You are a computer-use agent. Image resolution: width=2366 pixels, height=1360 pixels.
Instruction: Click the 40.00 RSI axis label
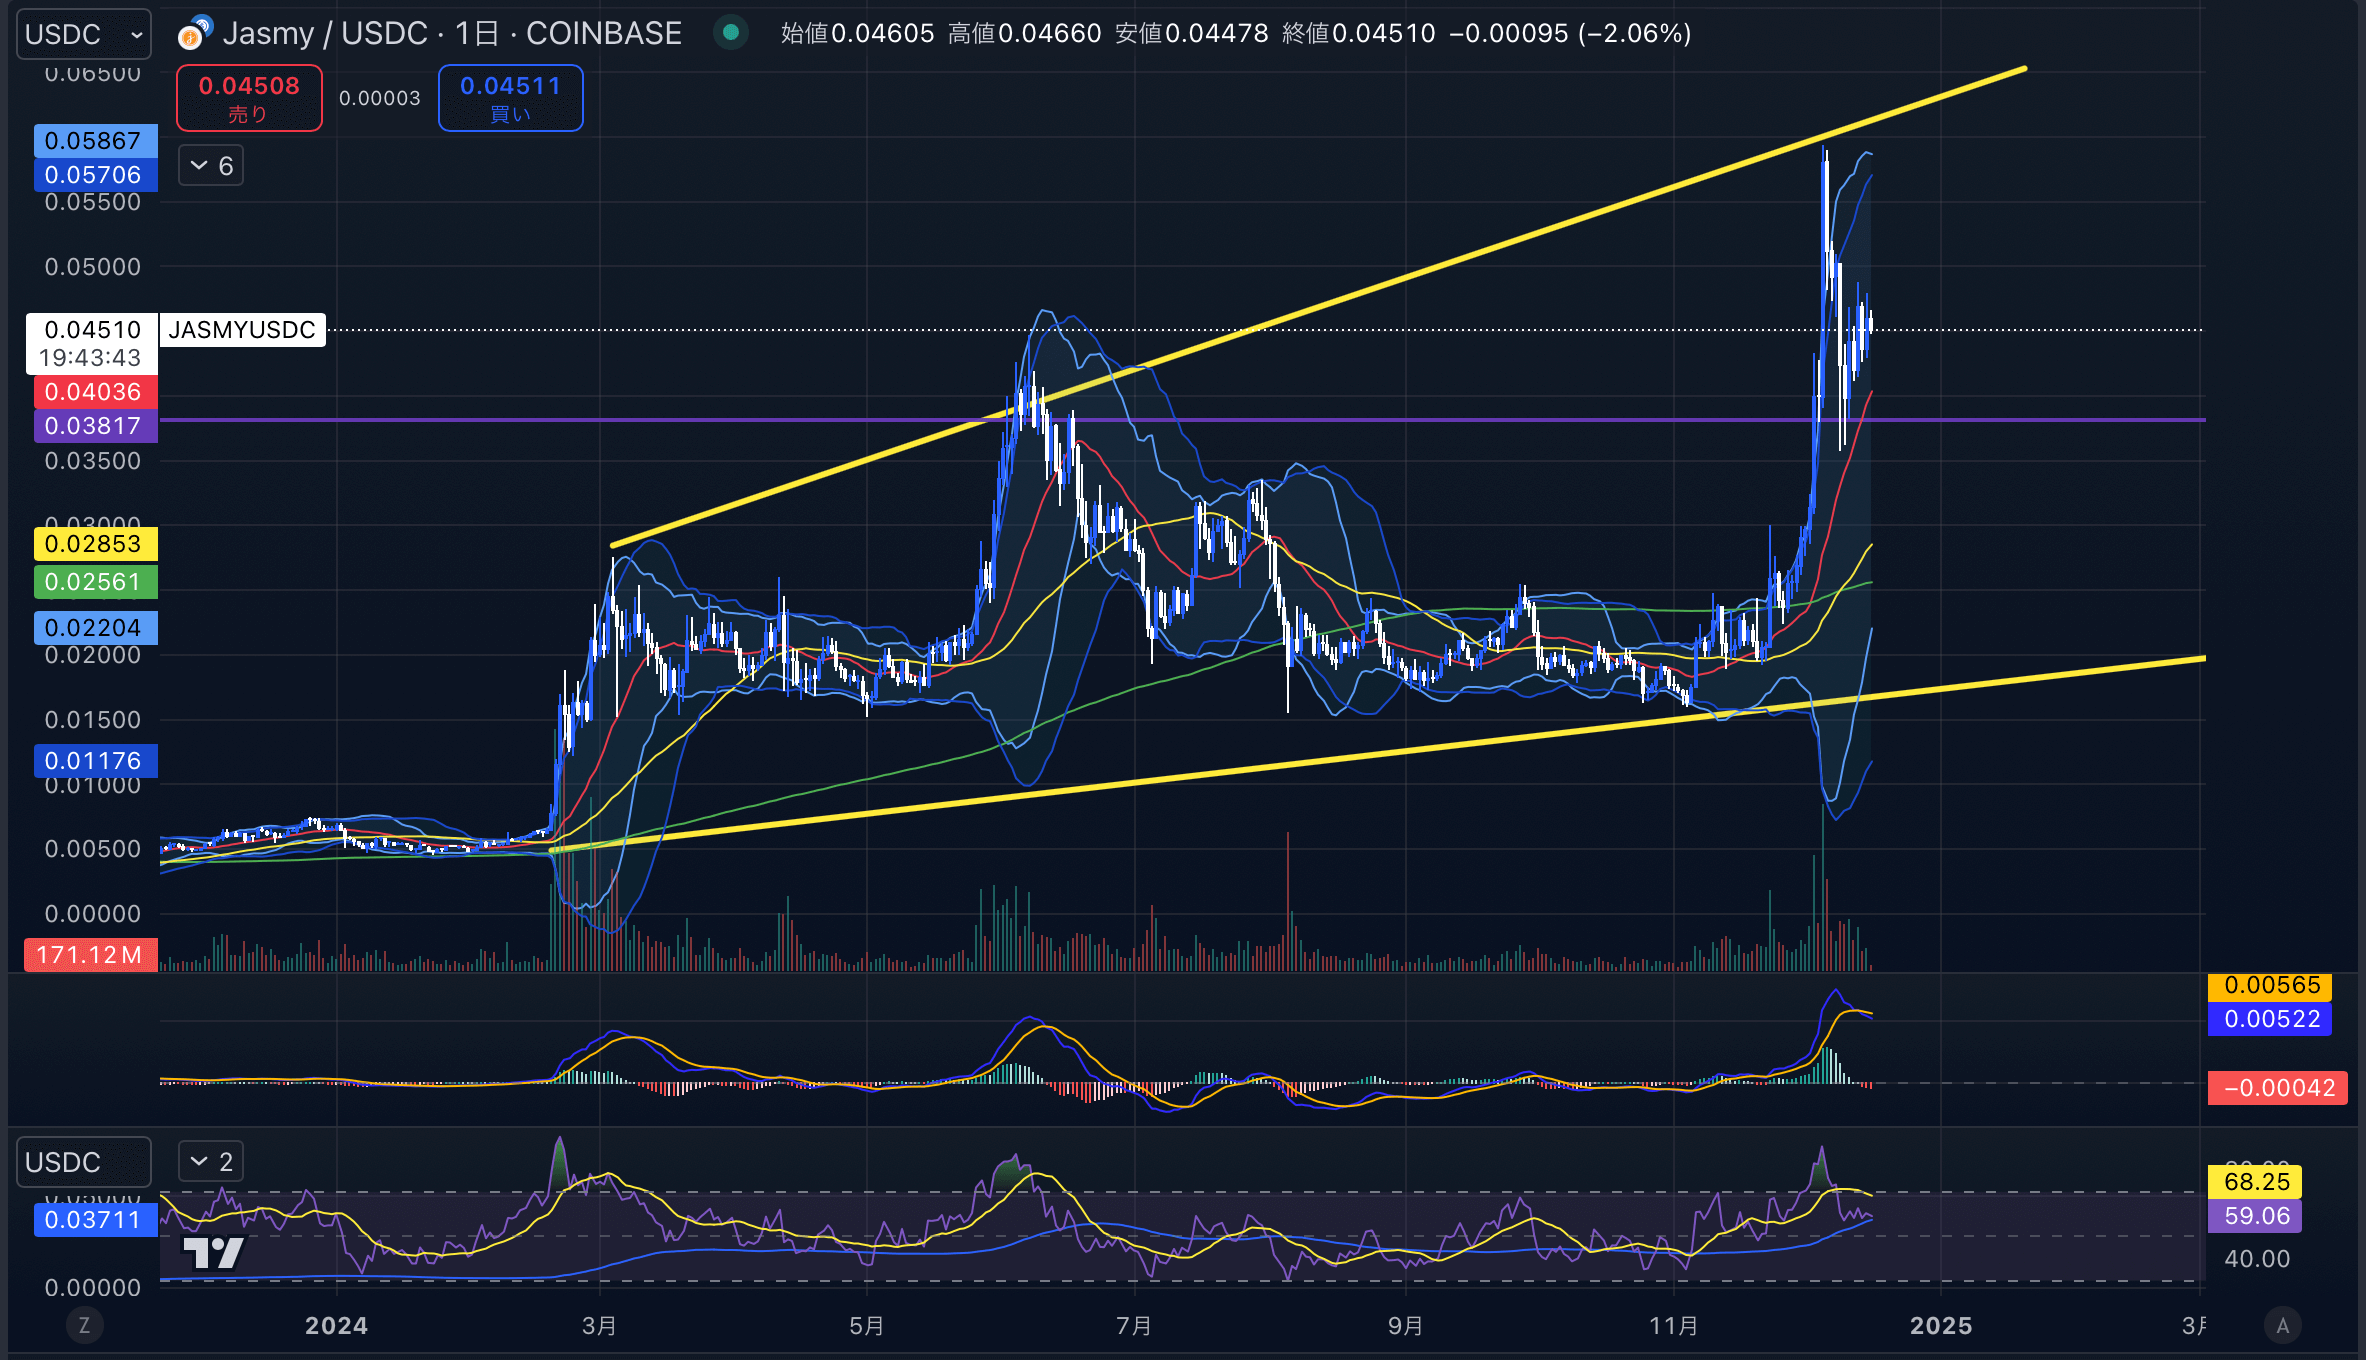[2257, 1259]
